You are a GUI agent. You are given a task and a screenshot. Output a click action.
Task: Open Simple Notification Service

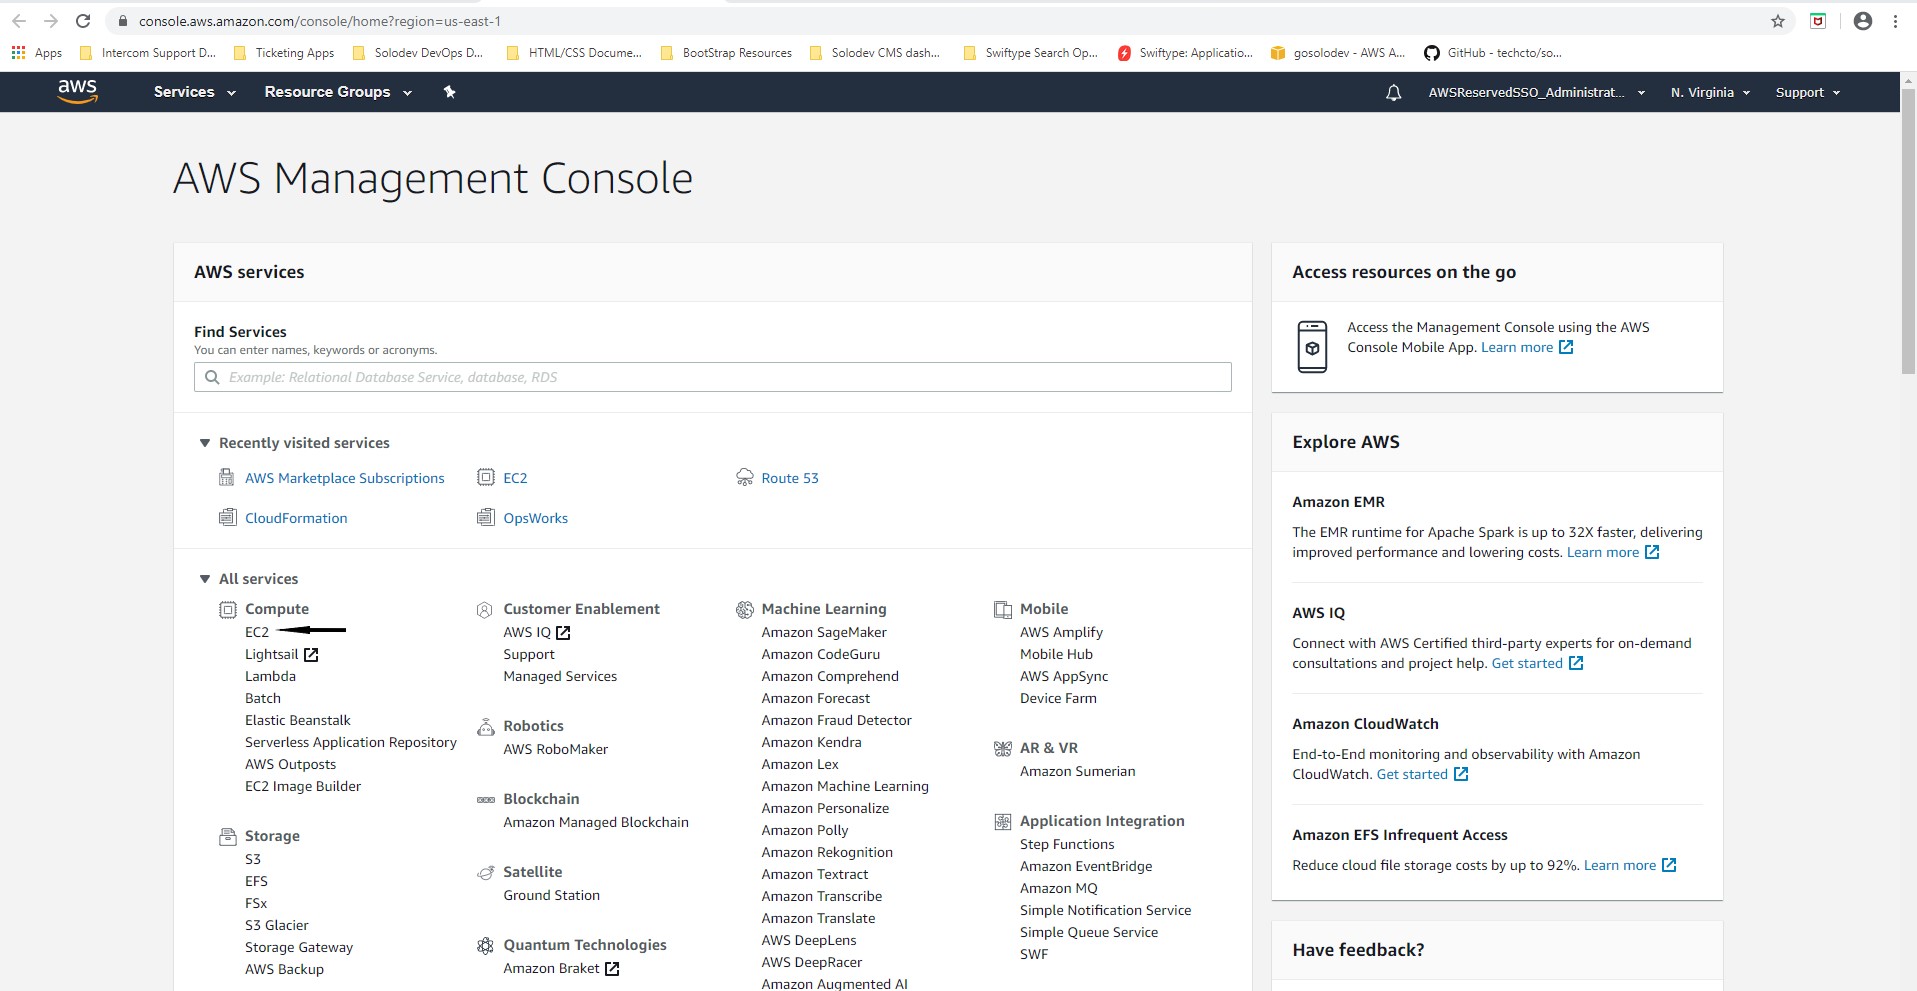1105,910
